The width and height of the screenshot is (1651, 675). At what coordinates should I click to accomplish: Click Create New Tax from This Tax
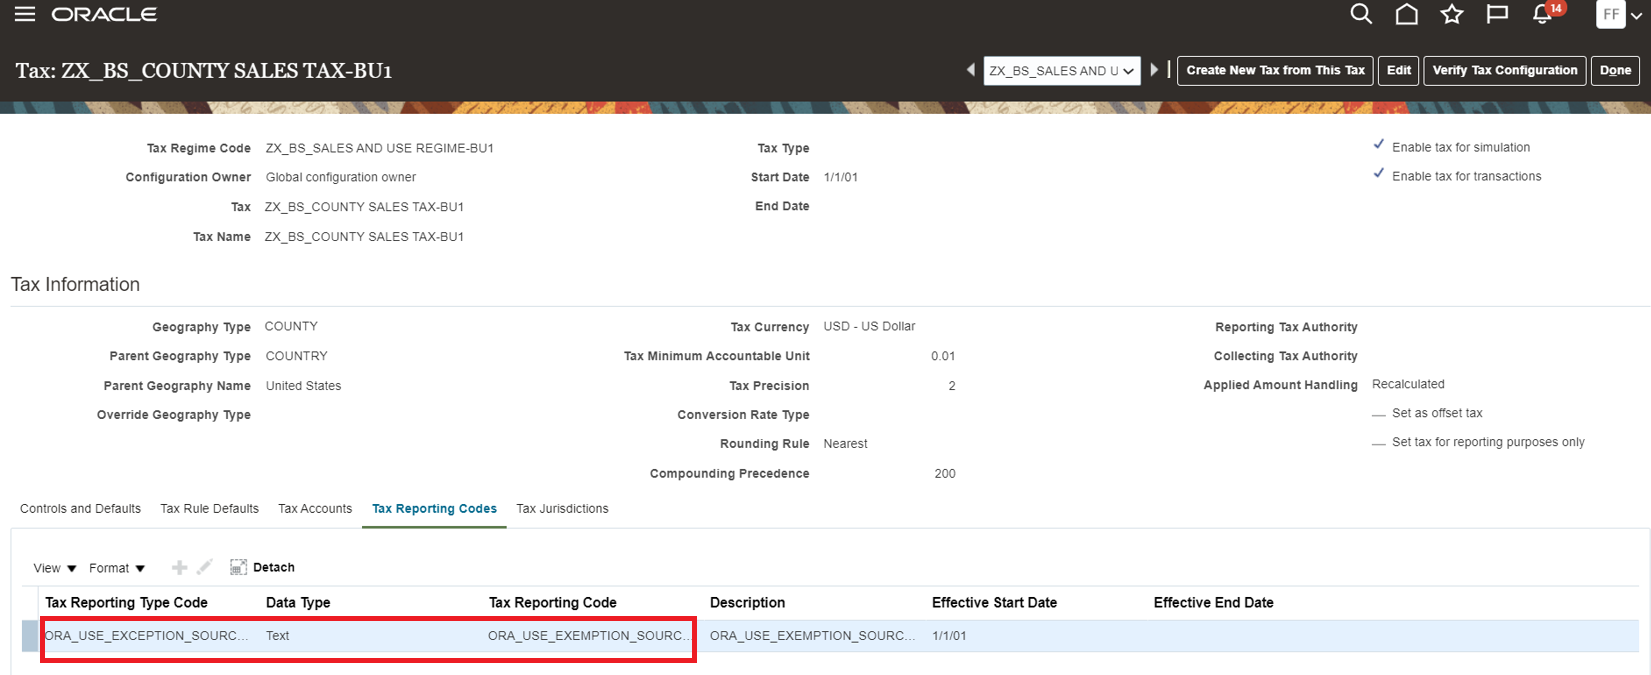tap(1275, 70)
